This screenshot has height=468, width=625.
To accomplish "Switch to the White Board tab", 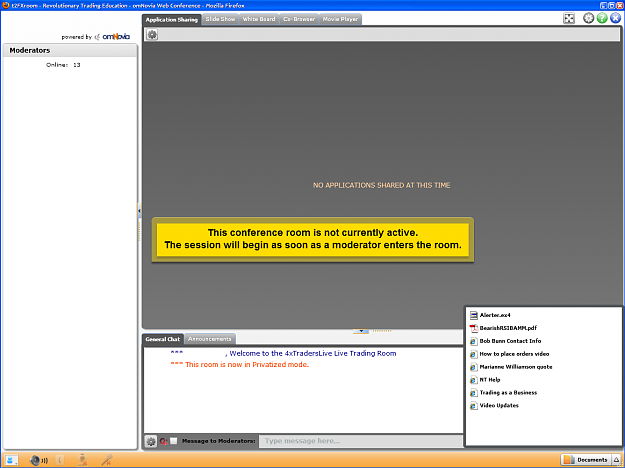I will 259,19.
